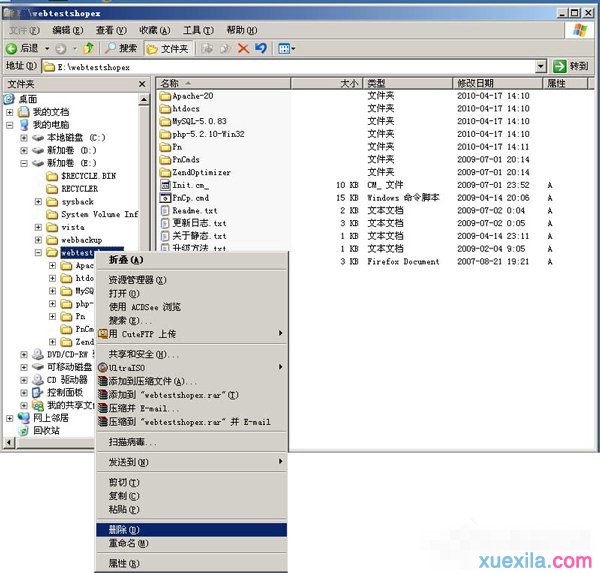The image size is (600, 573).
Task: Click Apache-20 folder icon in file list
Action: 165,96
